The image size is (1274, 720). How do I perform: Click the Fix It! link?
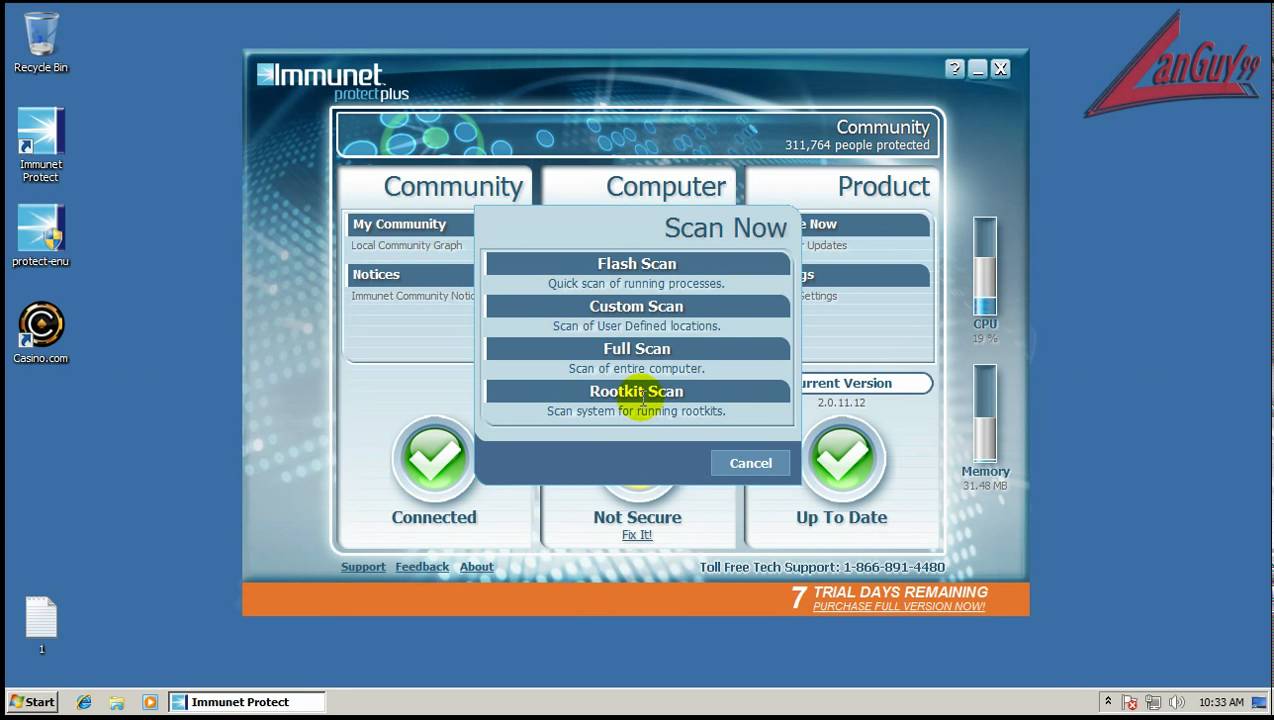[637, 535]
